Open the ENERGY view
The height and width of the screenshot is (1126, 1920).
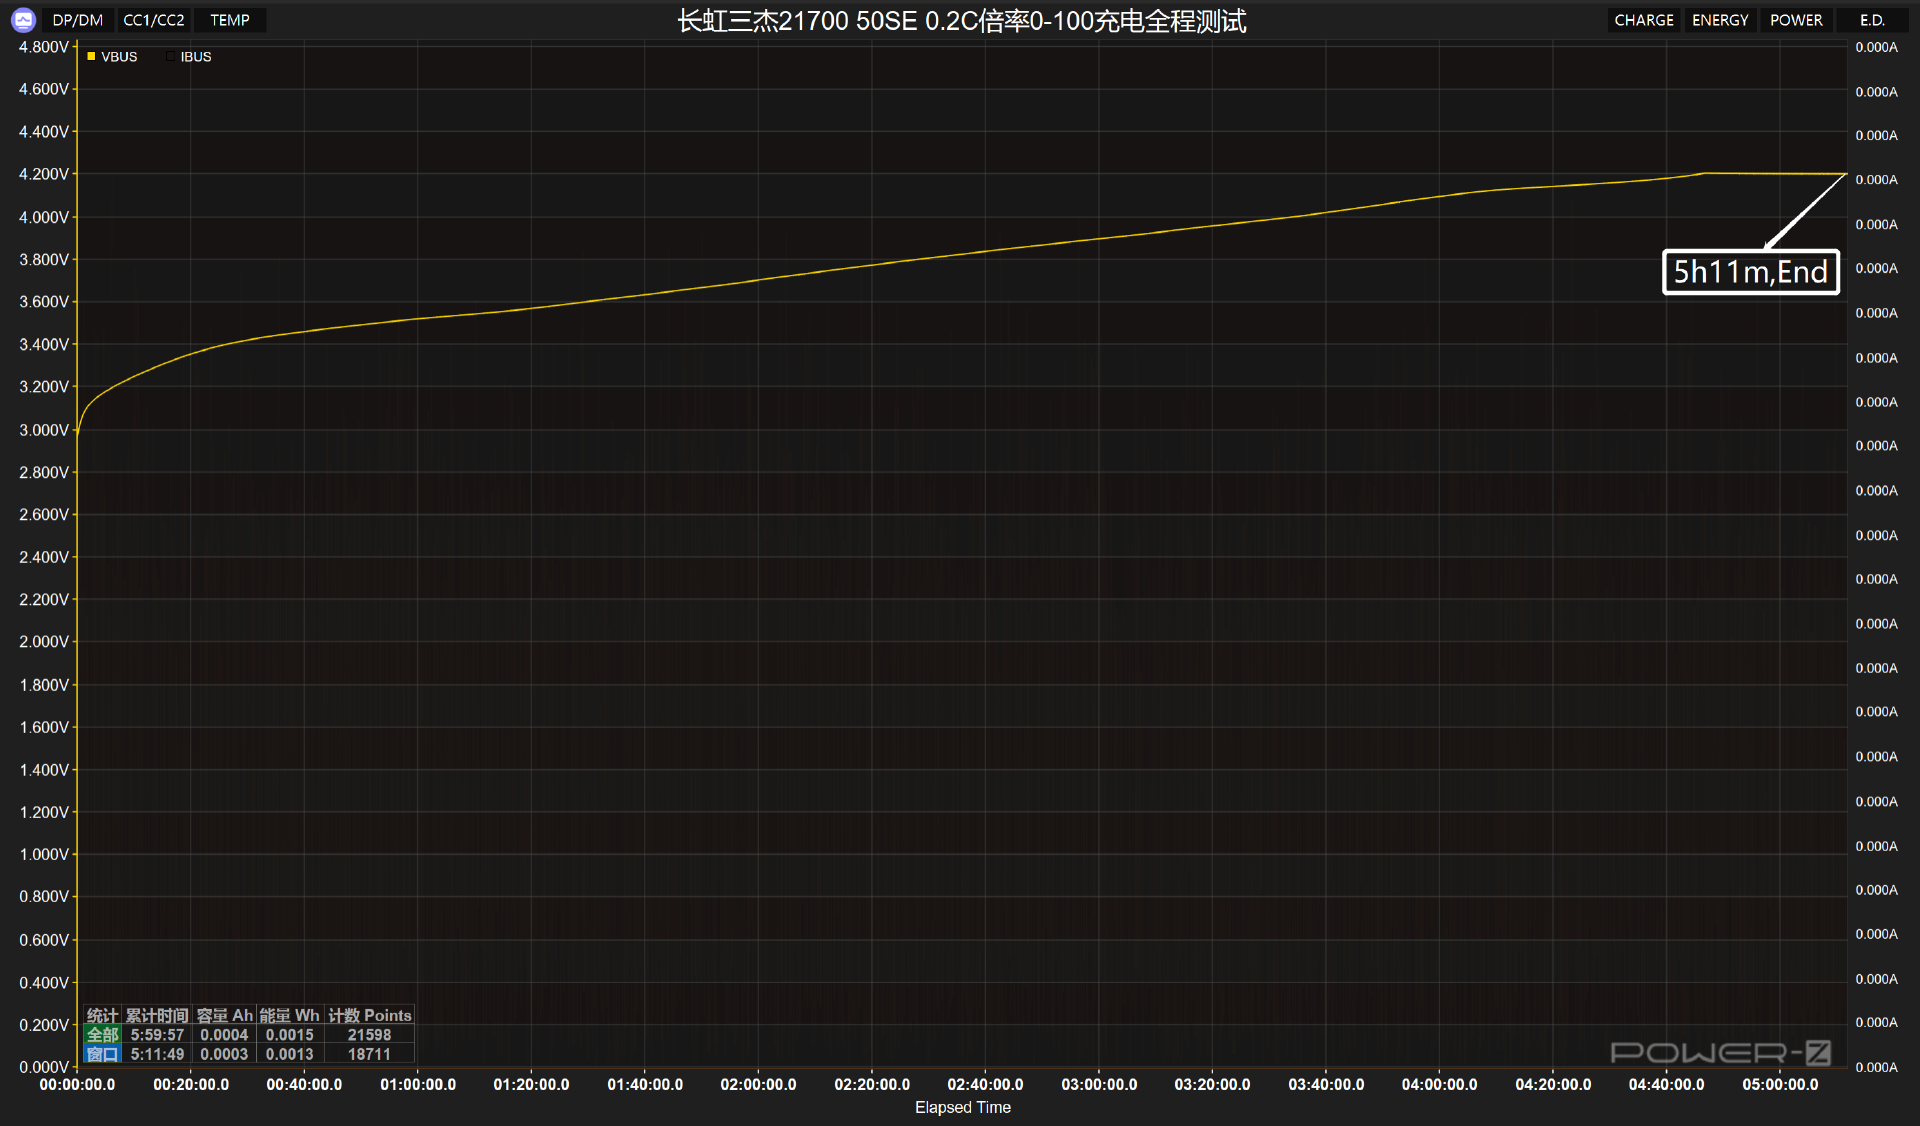pos(1720,20)
